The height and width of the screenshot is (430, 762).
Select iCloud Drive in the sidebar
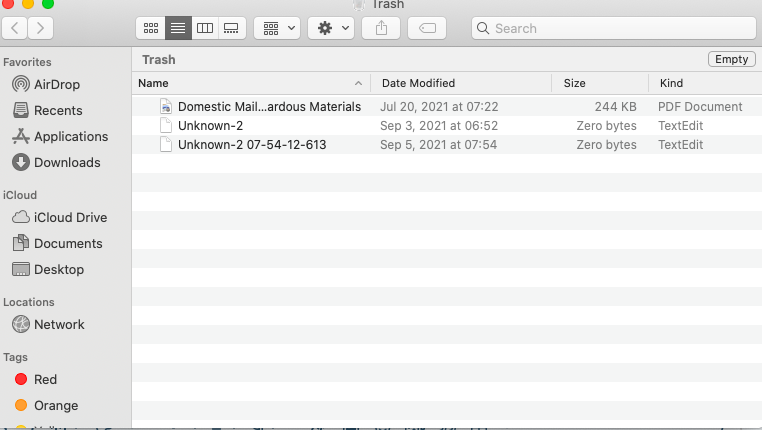point(70,217)
